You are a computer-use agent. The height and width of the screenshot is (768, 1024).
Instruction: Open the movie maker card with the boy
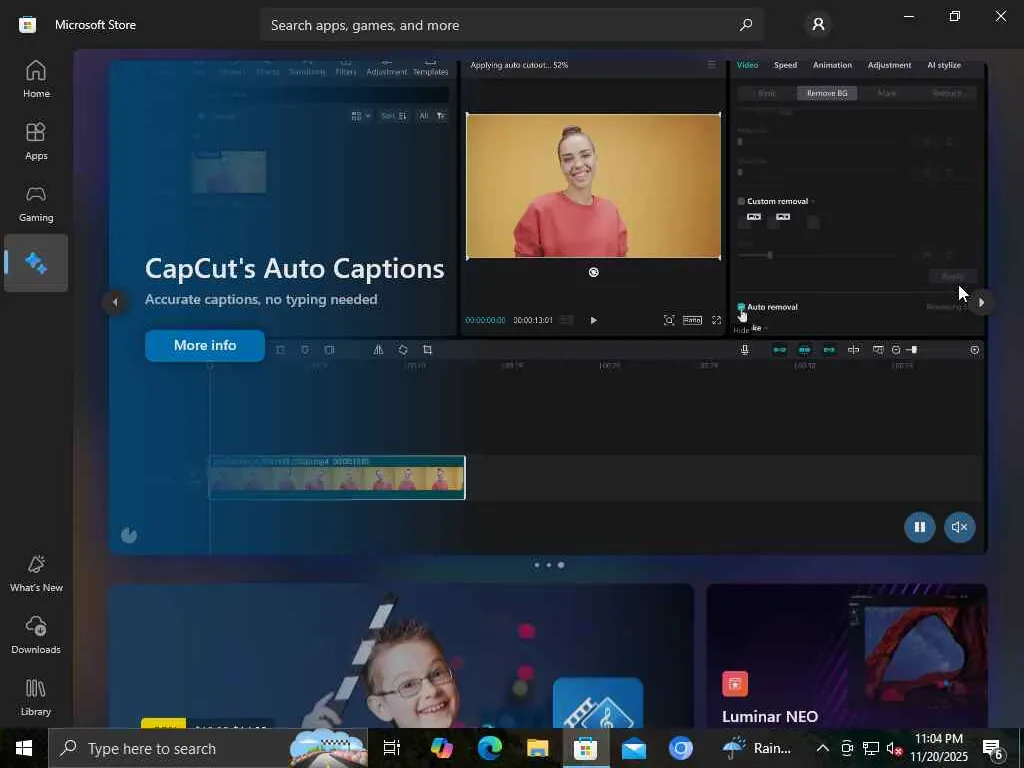point(401,656)
